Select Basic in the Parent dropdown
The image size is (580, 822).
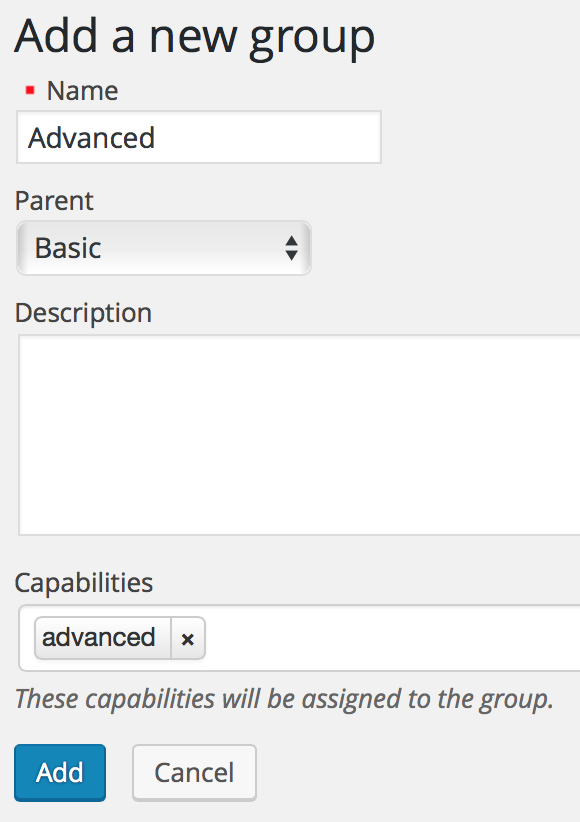[x=163, y=247]
